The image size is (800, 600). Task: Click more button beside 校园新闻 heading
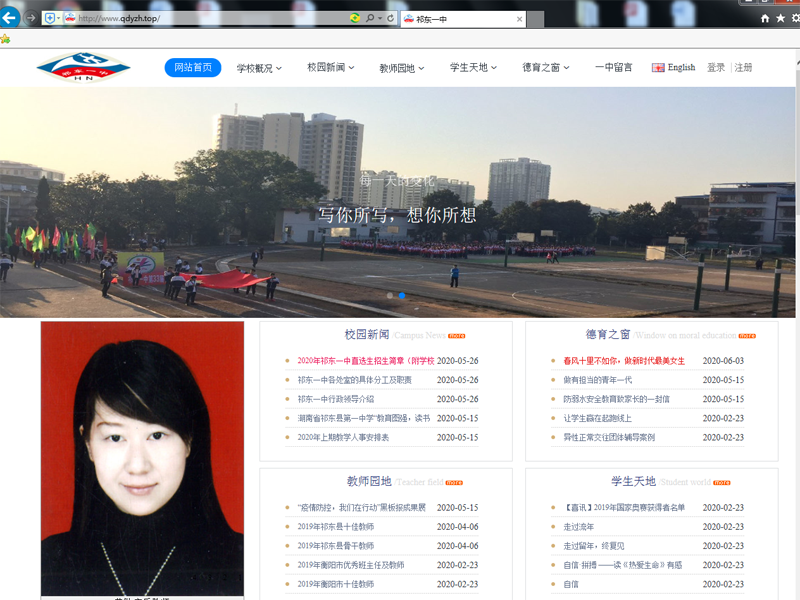coord(457,336)
